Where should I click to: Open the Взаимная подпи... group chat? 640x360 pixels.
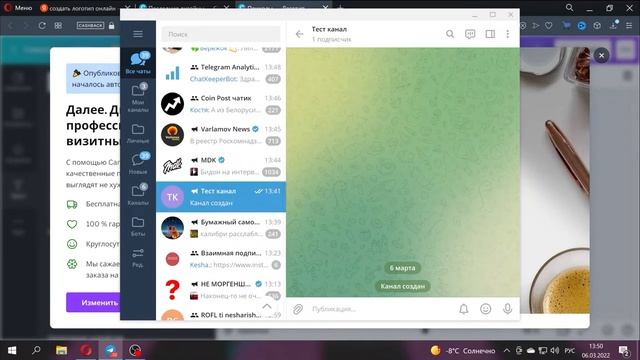coord(221,259)
